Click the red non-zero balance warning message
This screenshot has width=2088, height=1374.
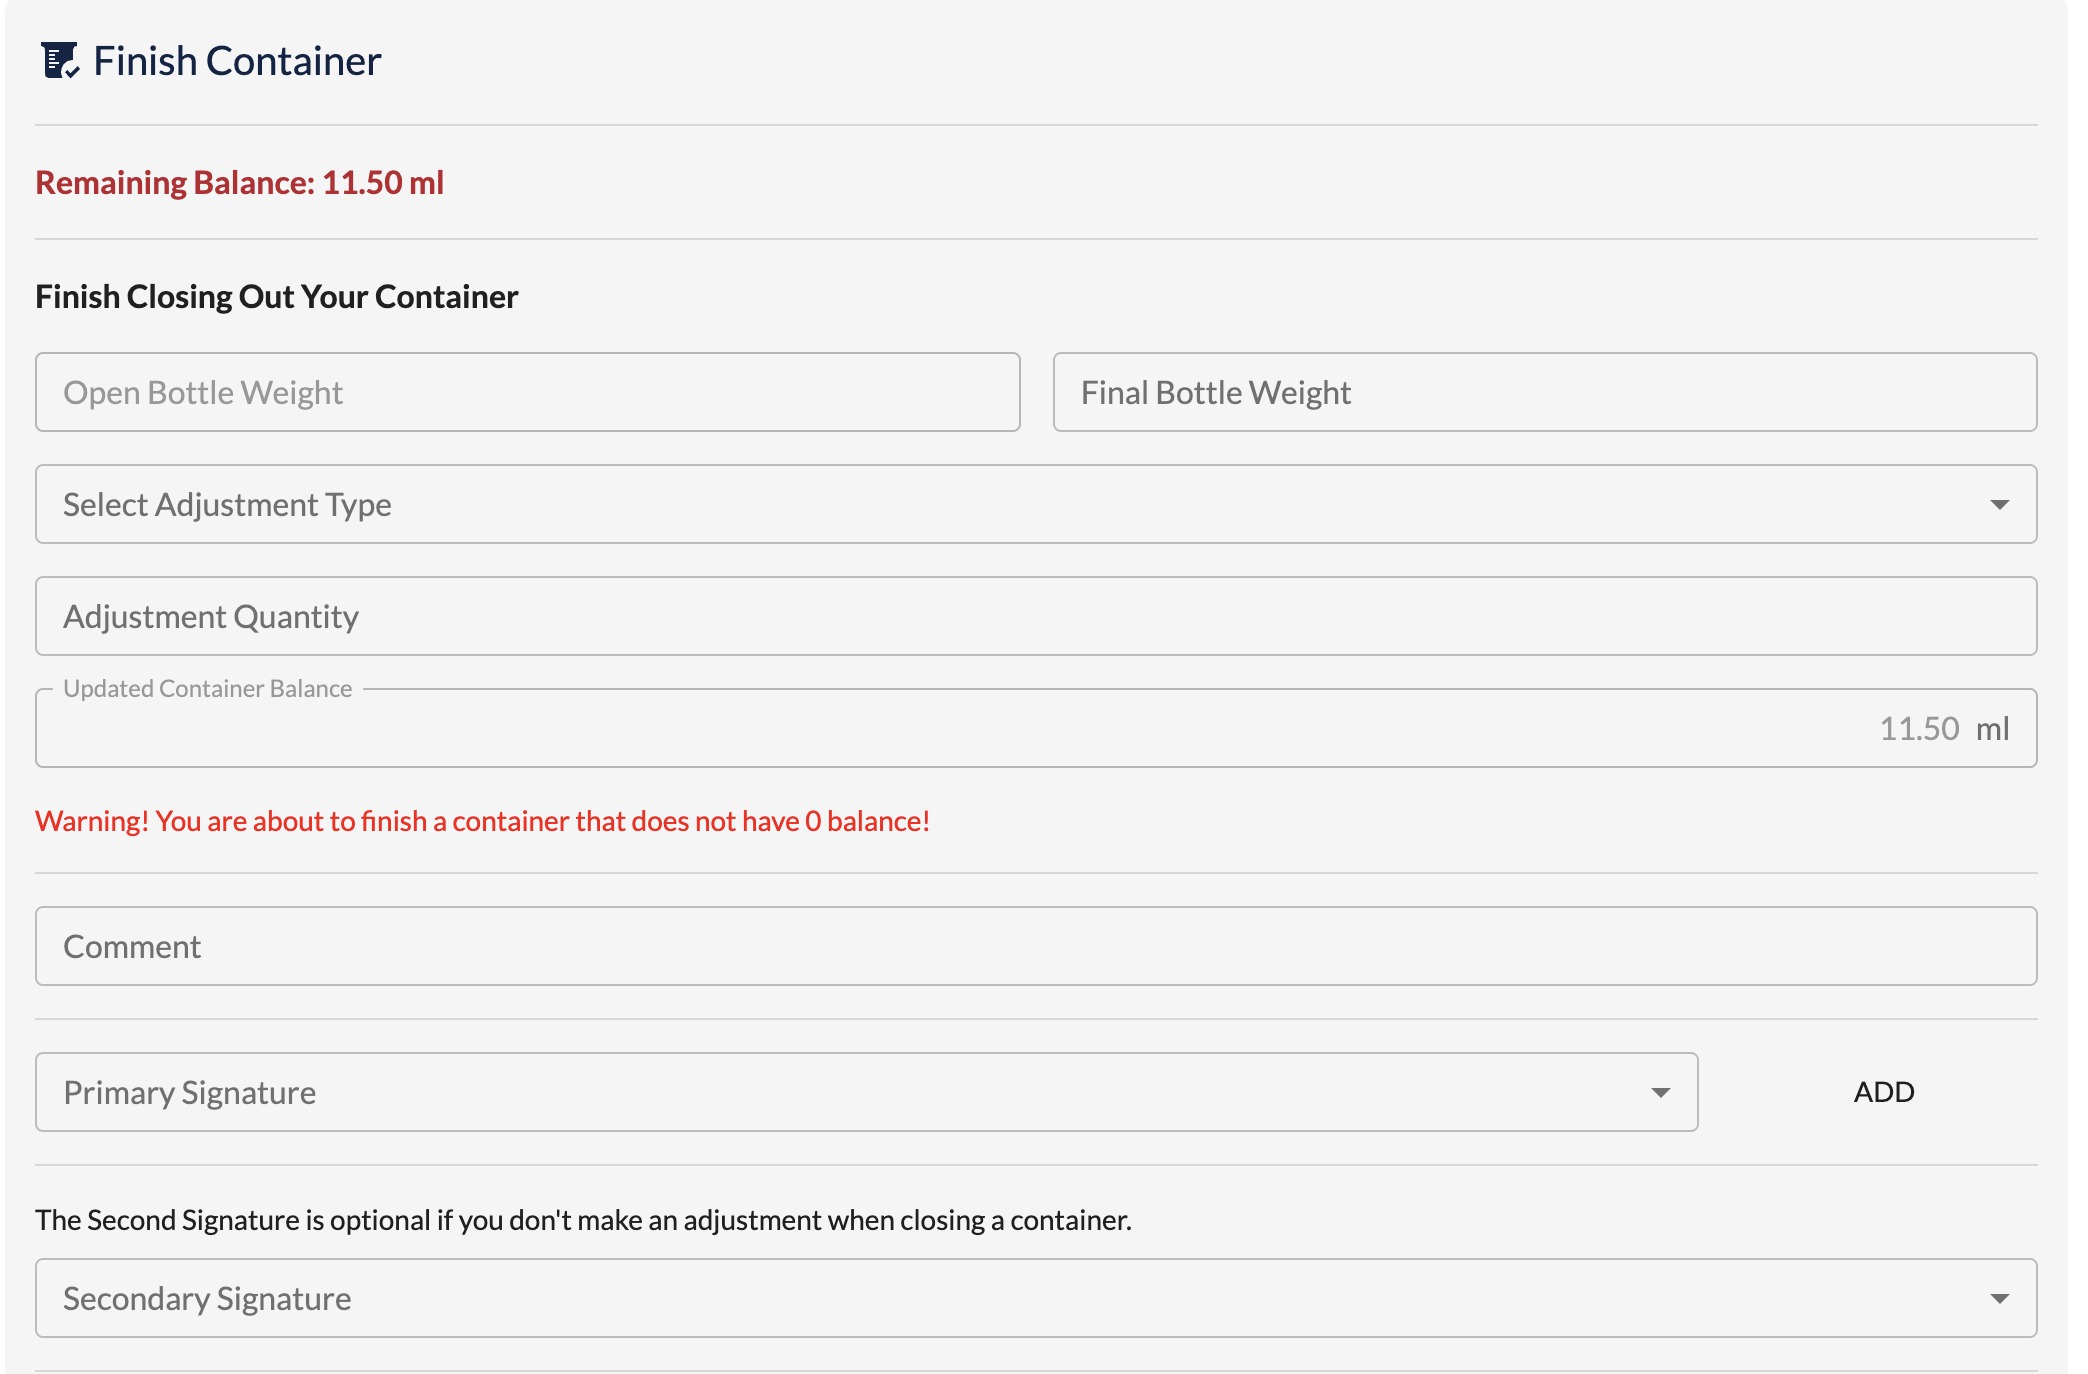[x=482, y=821]
